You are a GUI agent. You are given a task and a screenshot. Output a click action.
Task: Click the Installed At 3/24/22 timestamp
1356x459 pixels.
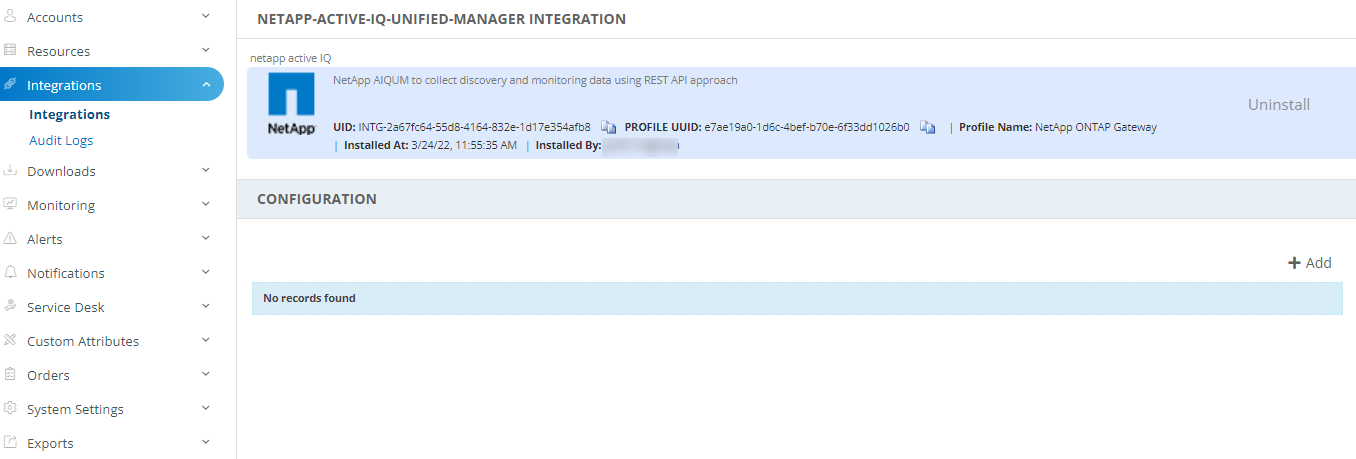tap(464, 145)
